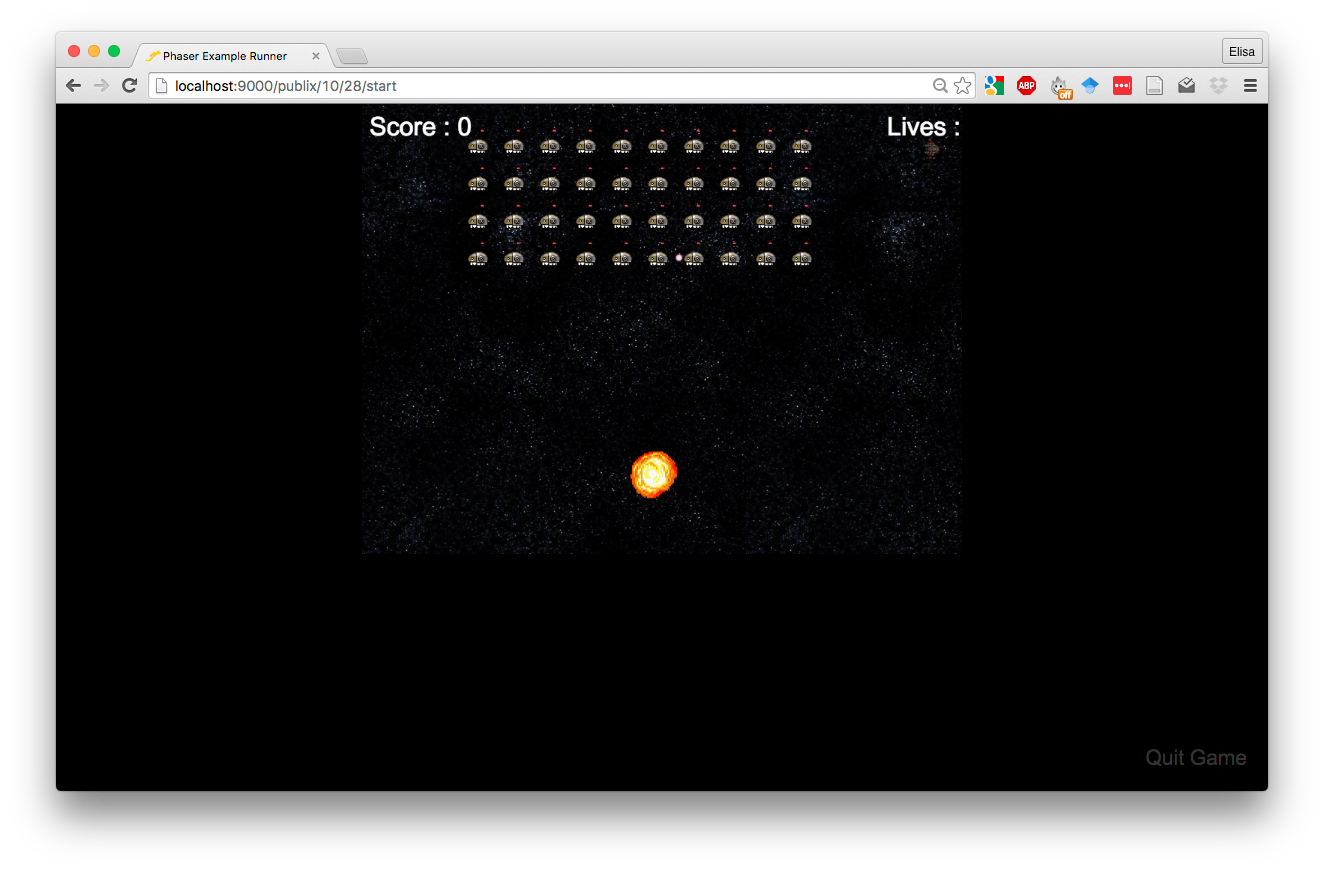The width and height of the screenshot is (1324, 871).
Task: Open the blue diamond extension icon
Action: (1090, 86)
